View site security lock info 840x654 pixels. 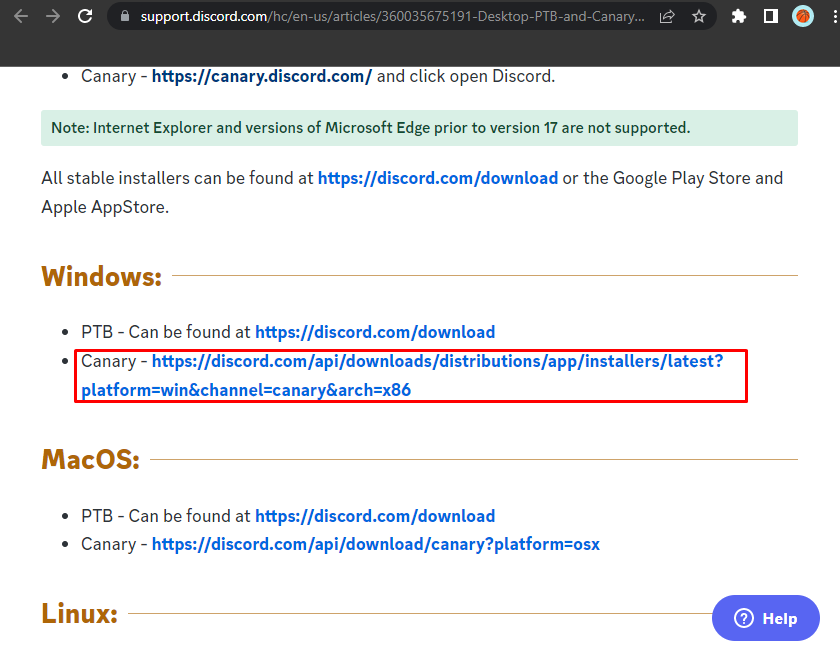pyautogui.click(x=125, y=16)
